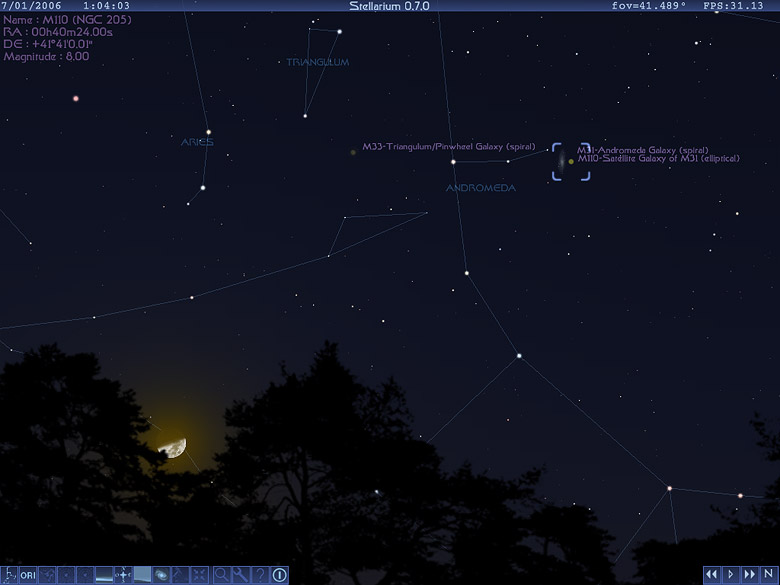Open the help question mark
The image size is (780, 585).
[259, 575]
